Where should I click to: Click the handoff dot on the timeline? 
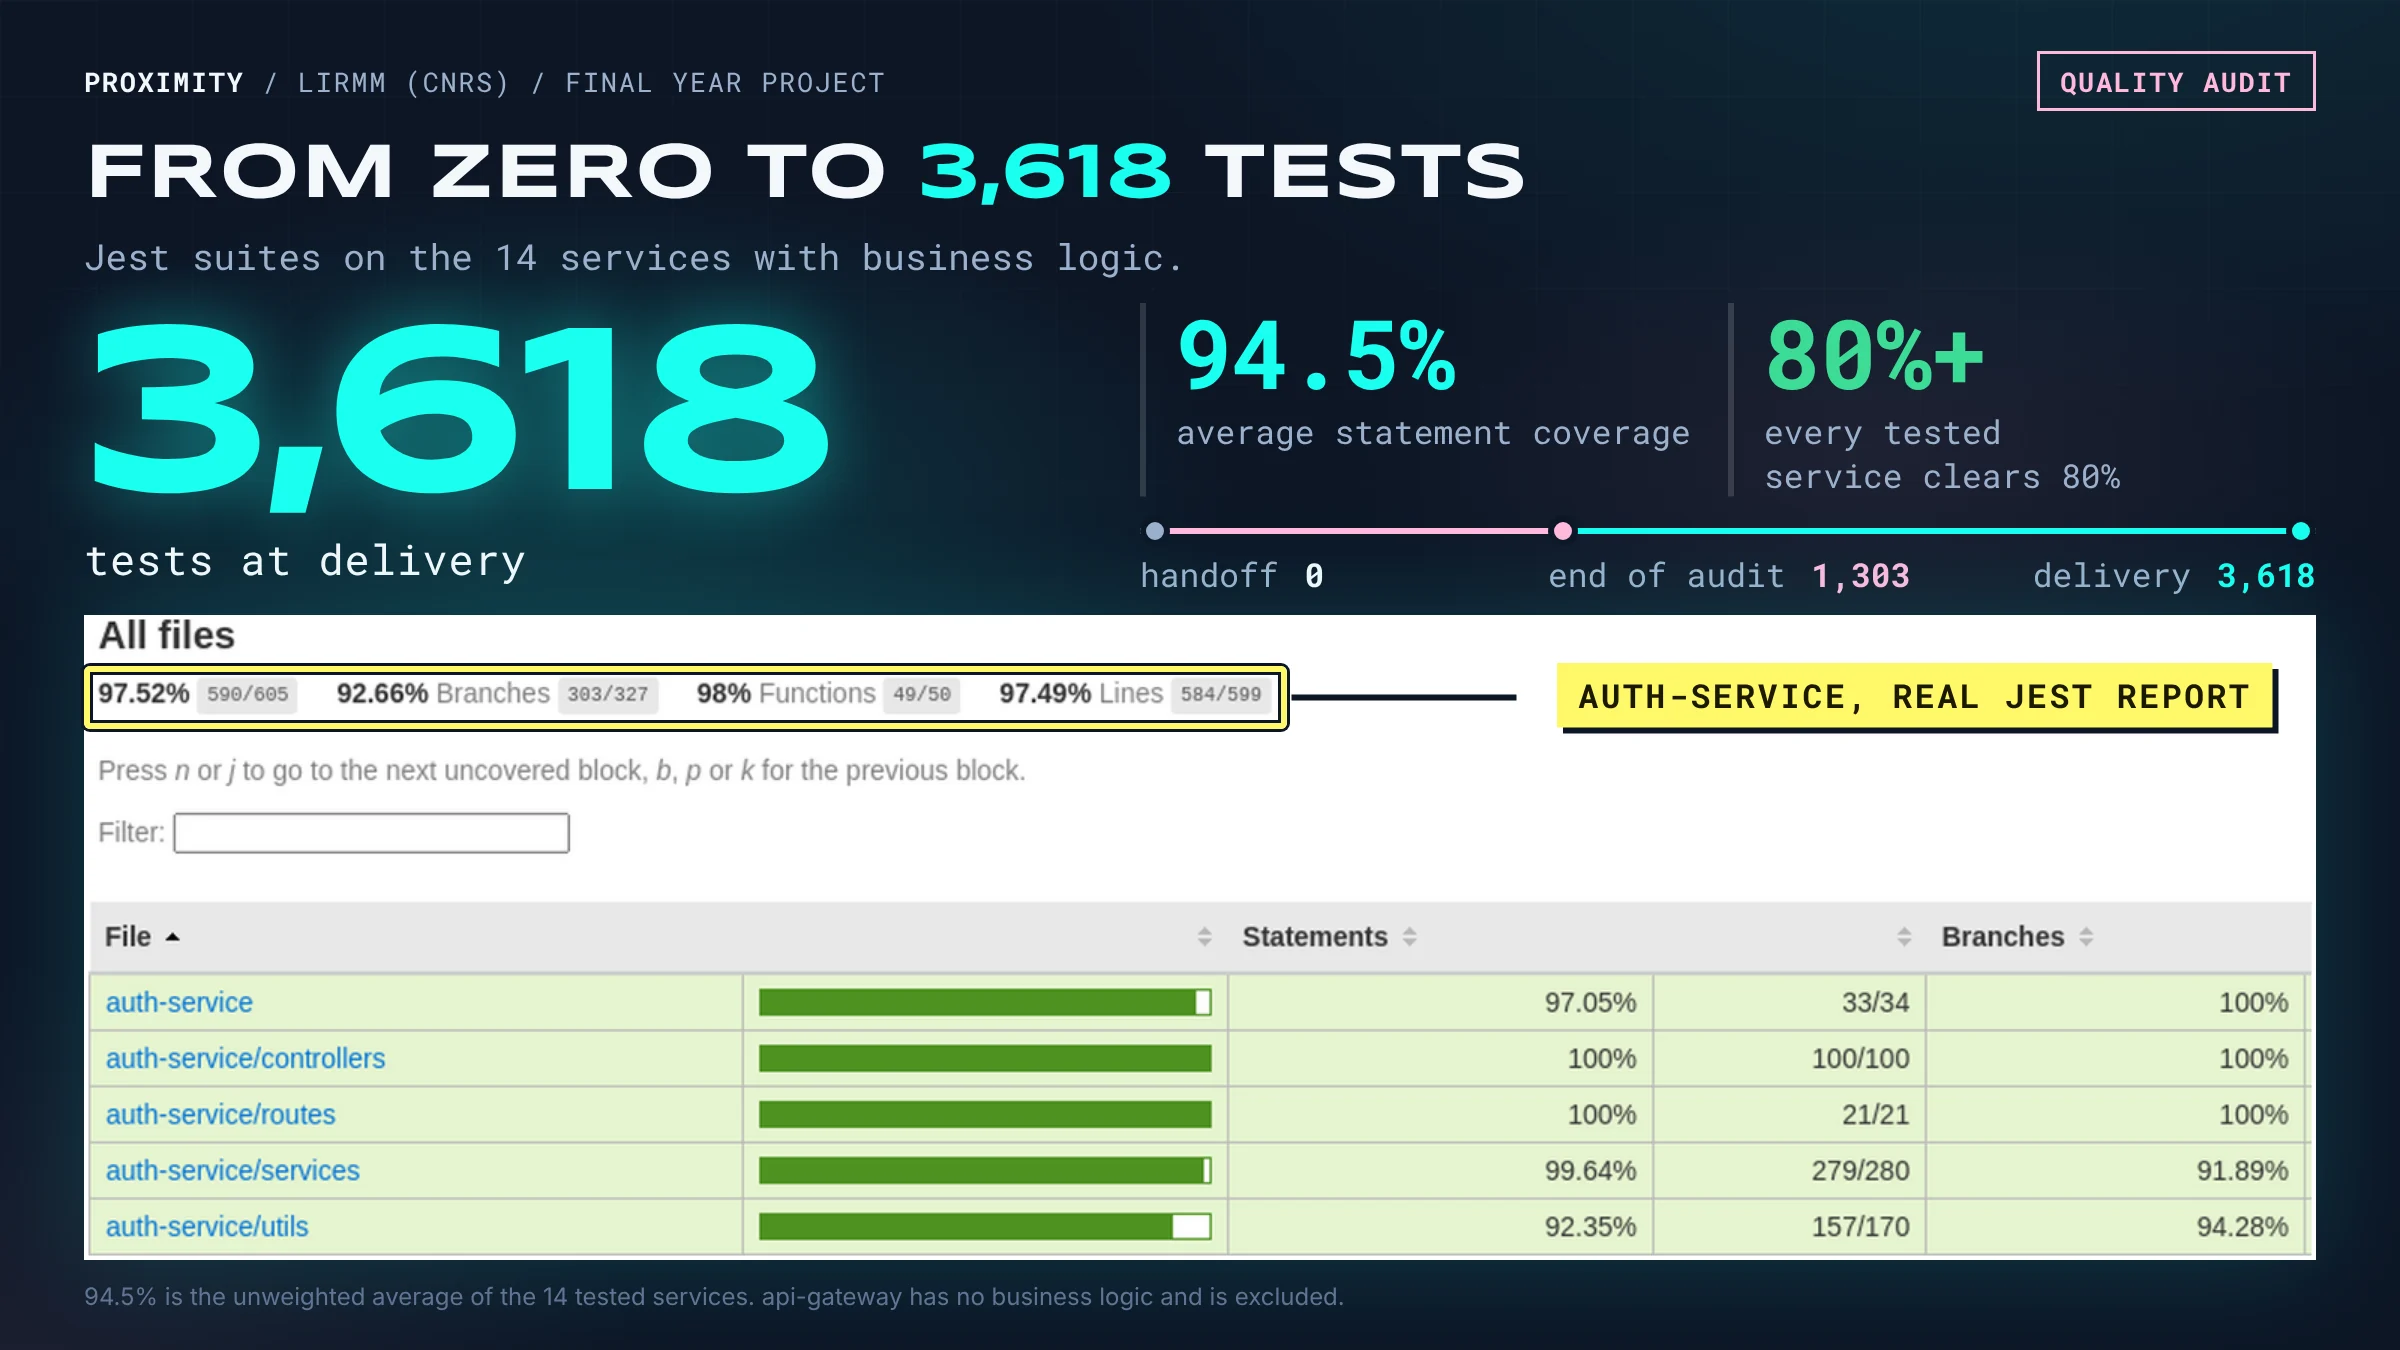coord(1154,531)
